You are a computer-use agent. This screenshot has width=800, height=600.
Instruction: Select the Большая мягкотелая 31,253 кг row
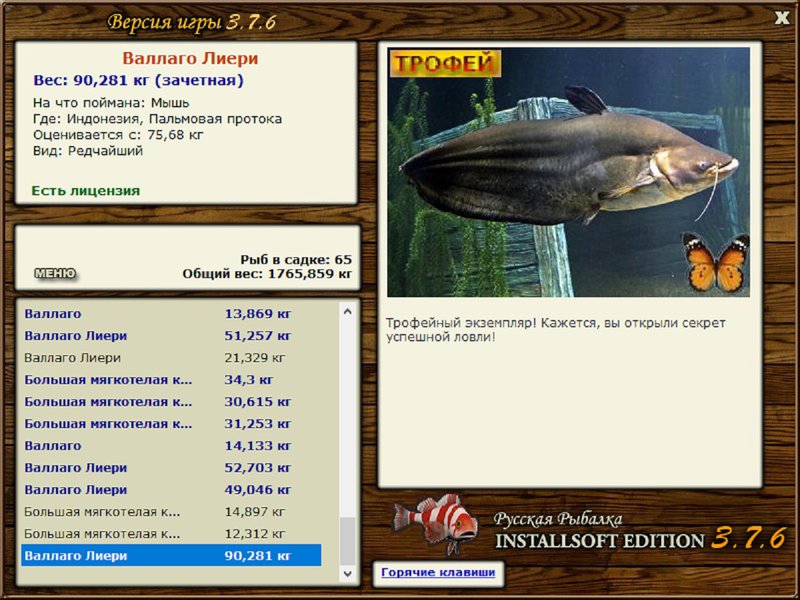tap(171, 423)
